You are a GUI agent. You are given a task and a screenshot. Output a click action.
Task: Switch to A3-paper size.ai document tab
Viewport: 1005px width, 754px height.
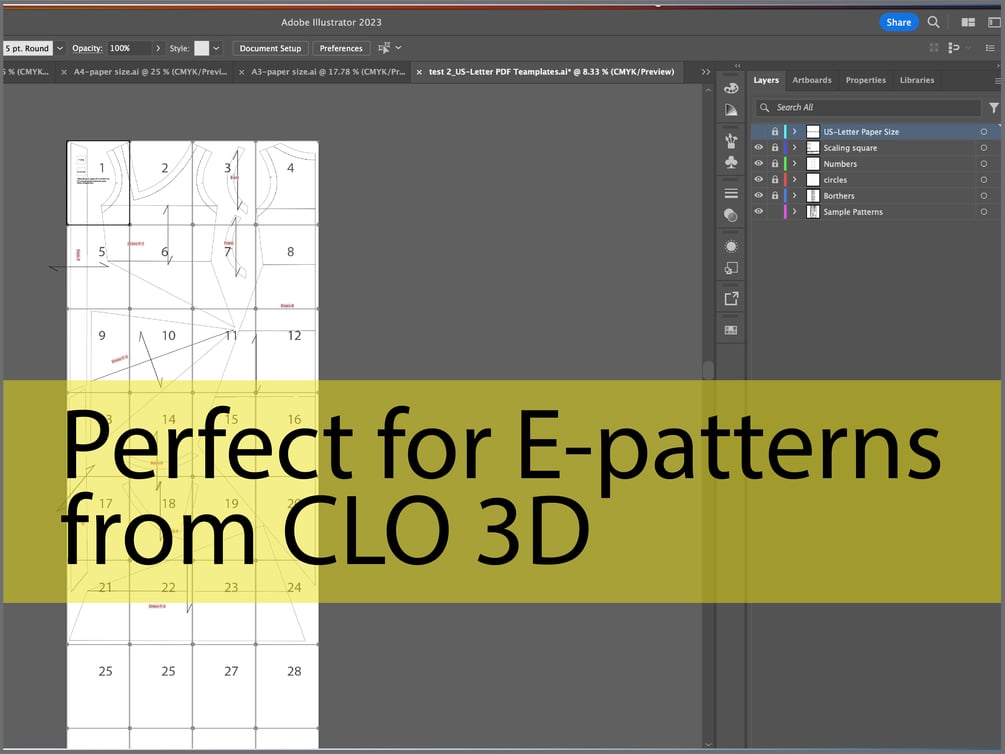click(328, 72)
